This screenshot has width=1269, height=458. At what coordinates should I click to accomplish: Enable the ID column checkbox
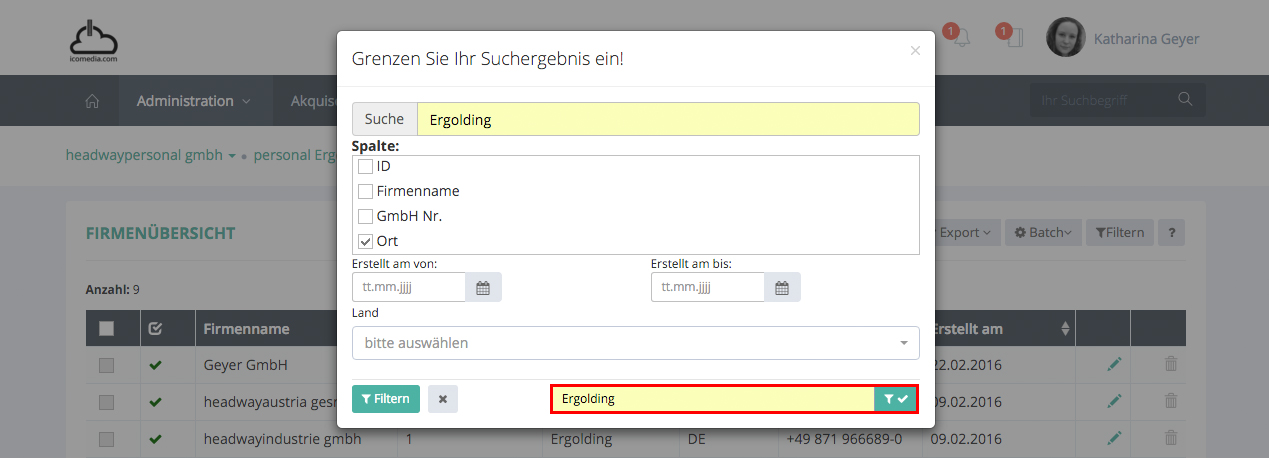pyautogui.click(x=366, y=166)
